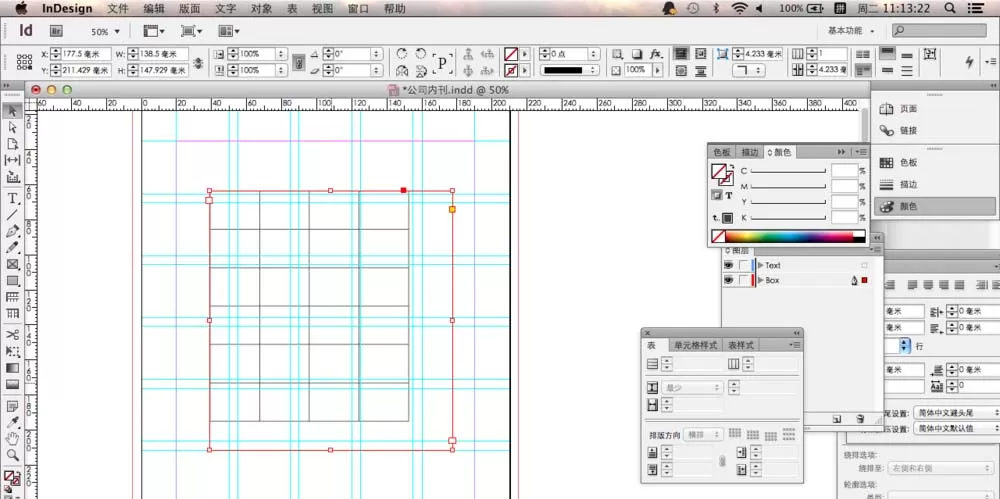The height and width of the screenshot is (499, 1000).
Task: Select the Gradient Swatch tool
Action: coord(12,368)
